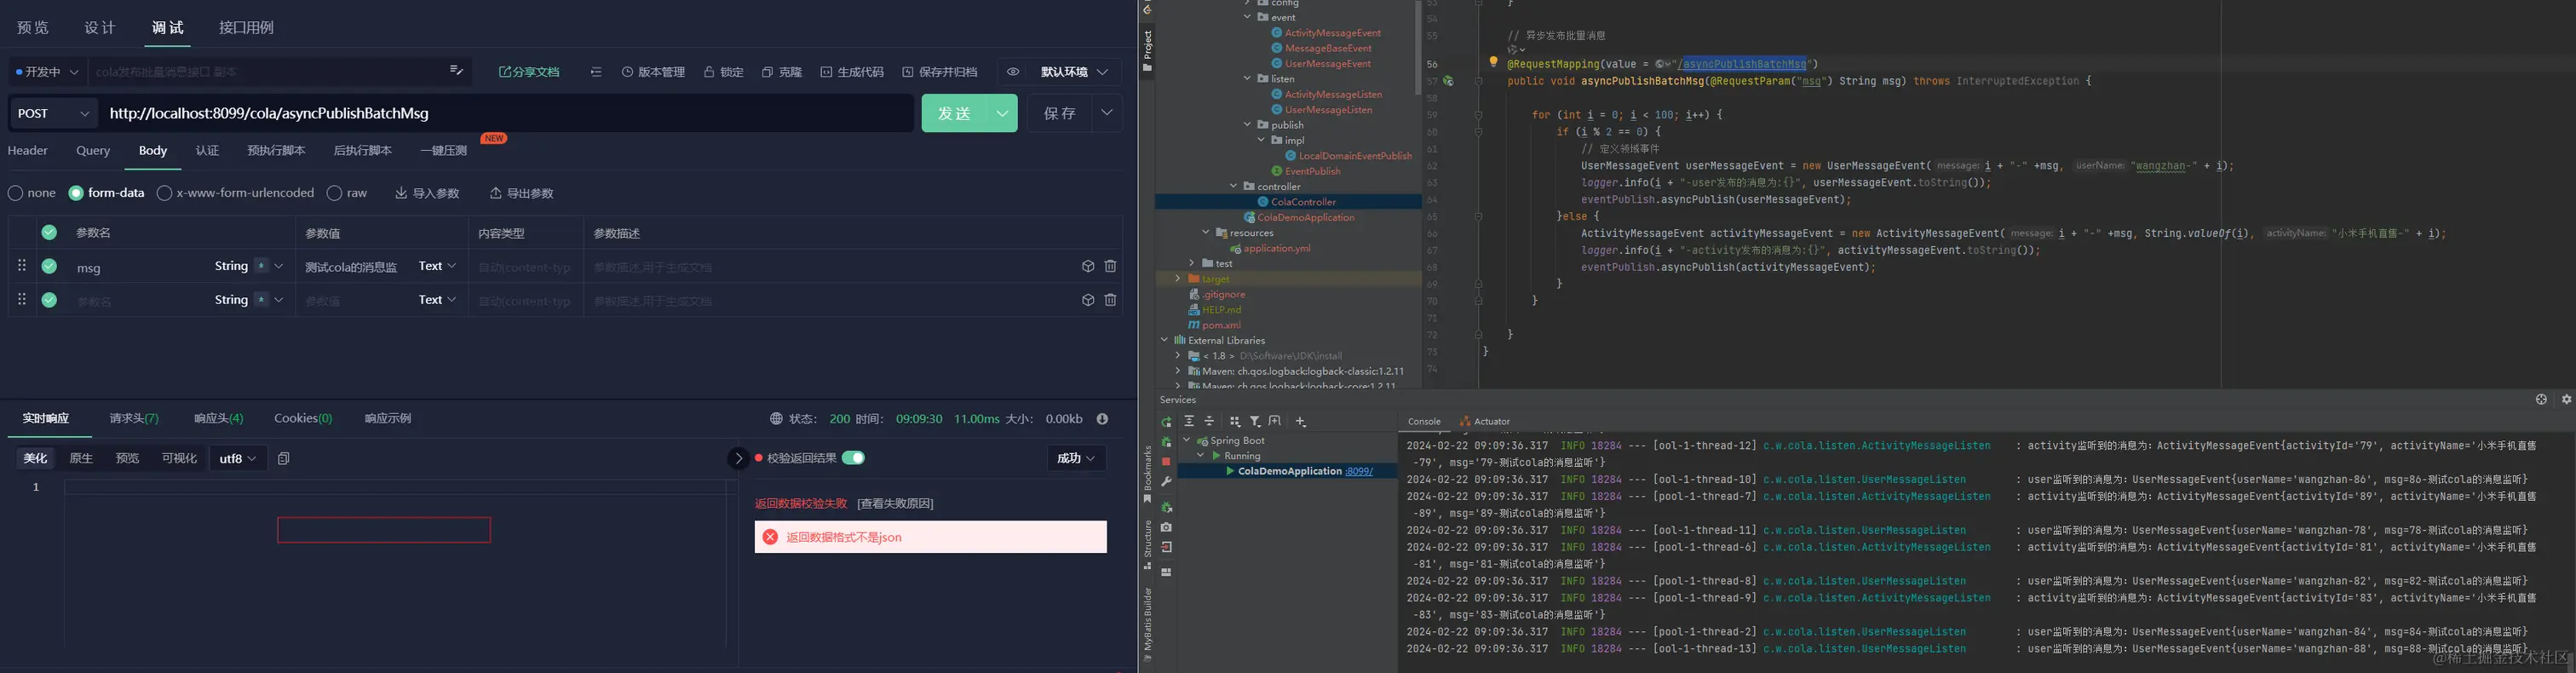
Task: Open 生成代码 generate code
Action: pyautogui.click(x=852, y=72)
